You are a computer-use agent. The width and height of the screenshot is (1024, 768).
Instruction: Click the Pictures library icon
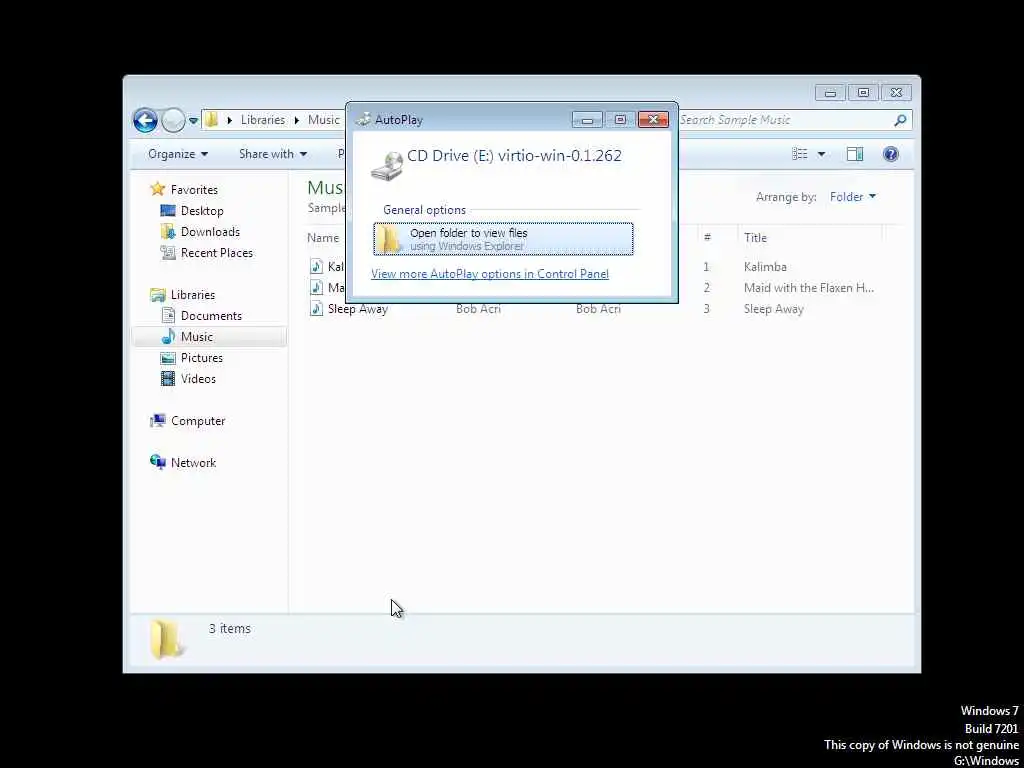click(x=168, y=358)
